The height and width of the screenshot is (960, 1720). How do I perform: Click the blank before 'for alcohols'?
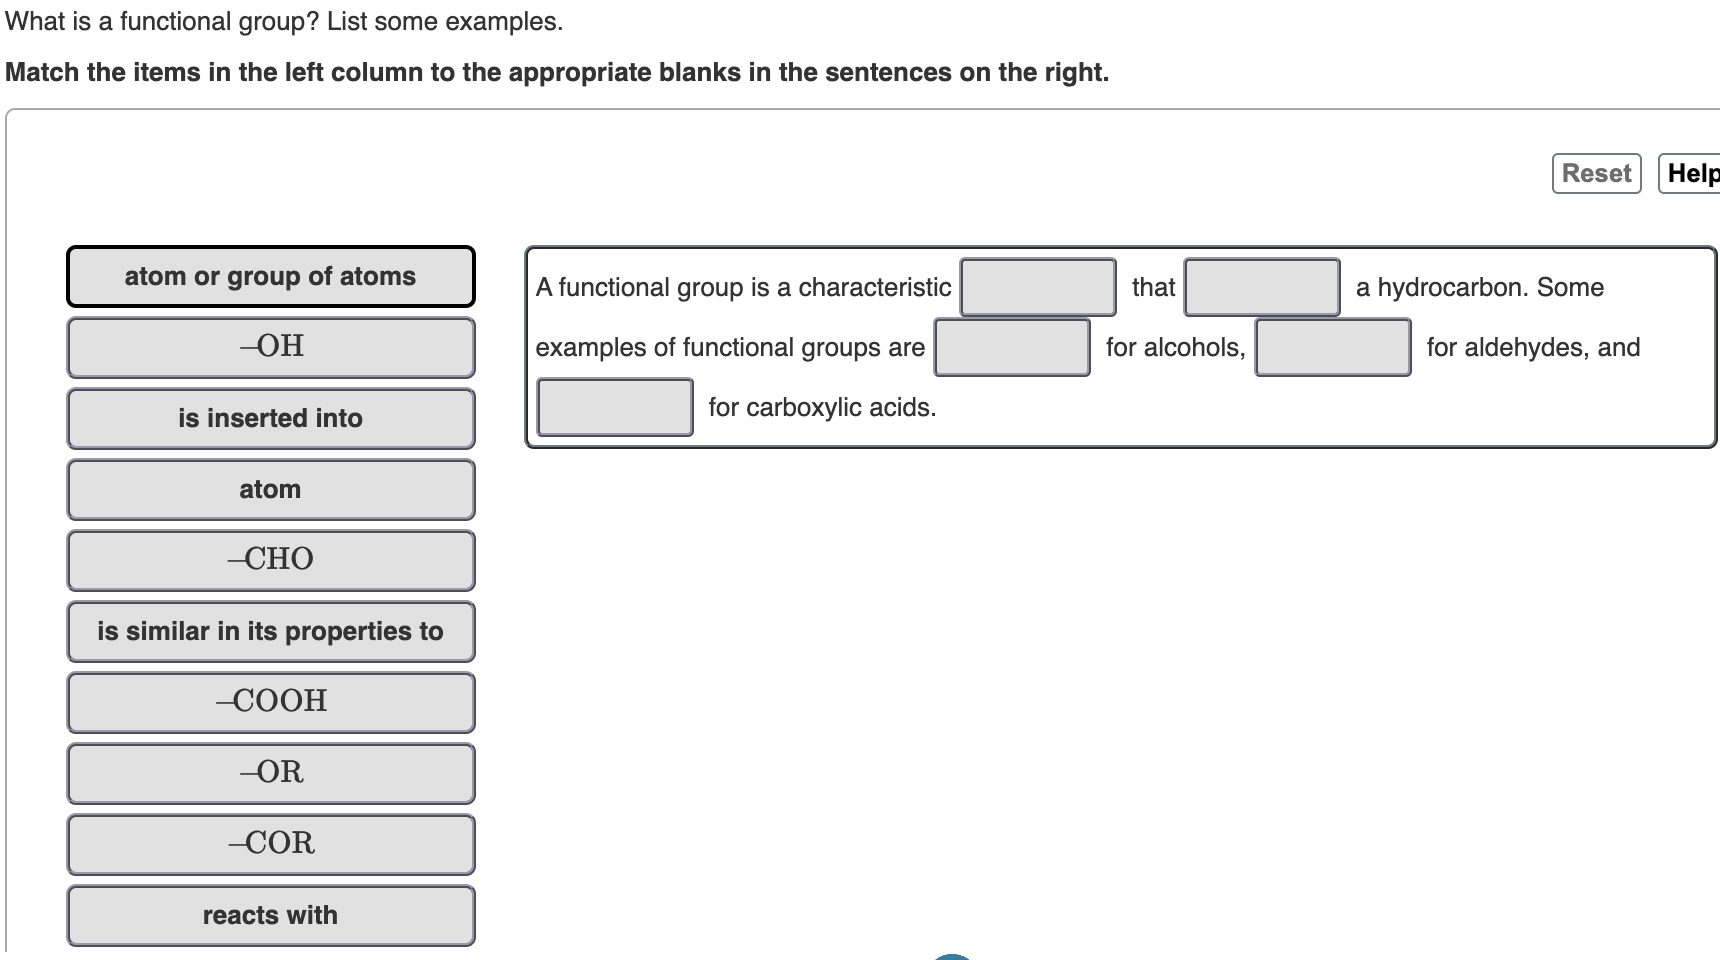pyautogui.click(x=1011, y=348)
